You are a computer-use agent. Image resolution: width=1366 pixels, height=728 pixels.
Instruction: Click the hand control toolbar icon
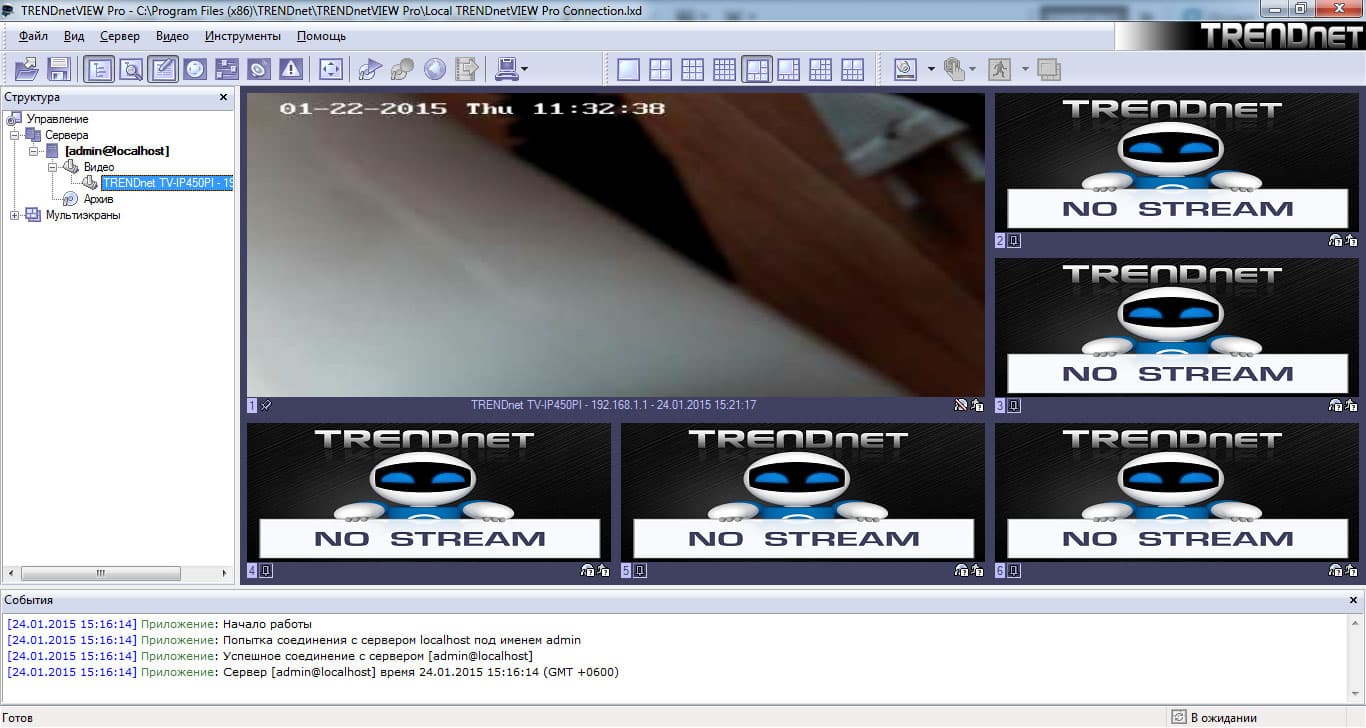point(953,69)
